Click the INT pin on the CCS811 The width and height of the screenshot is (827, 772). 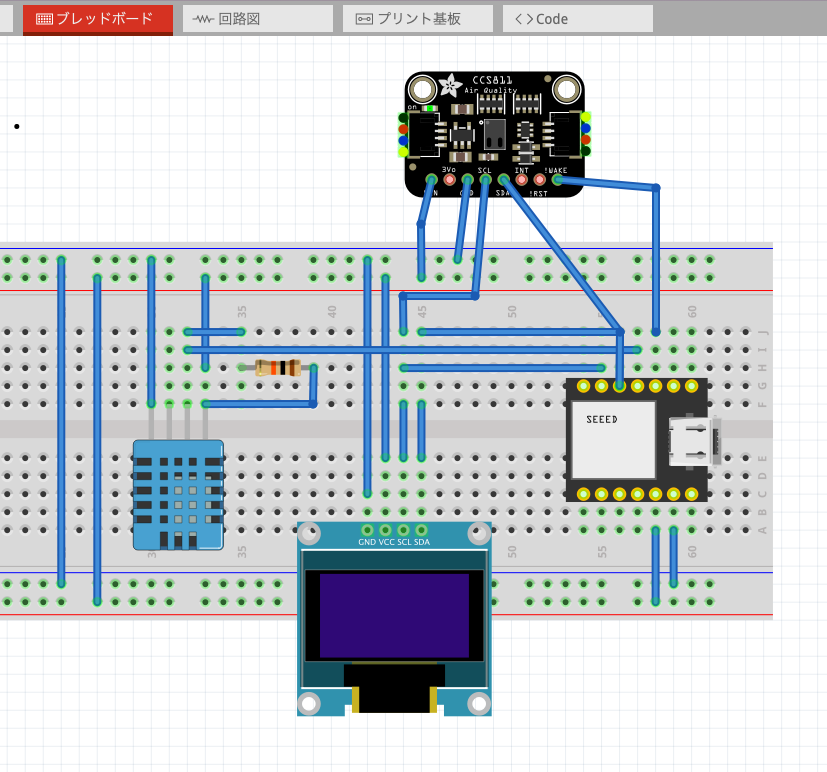click(522, 180)
